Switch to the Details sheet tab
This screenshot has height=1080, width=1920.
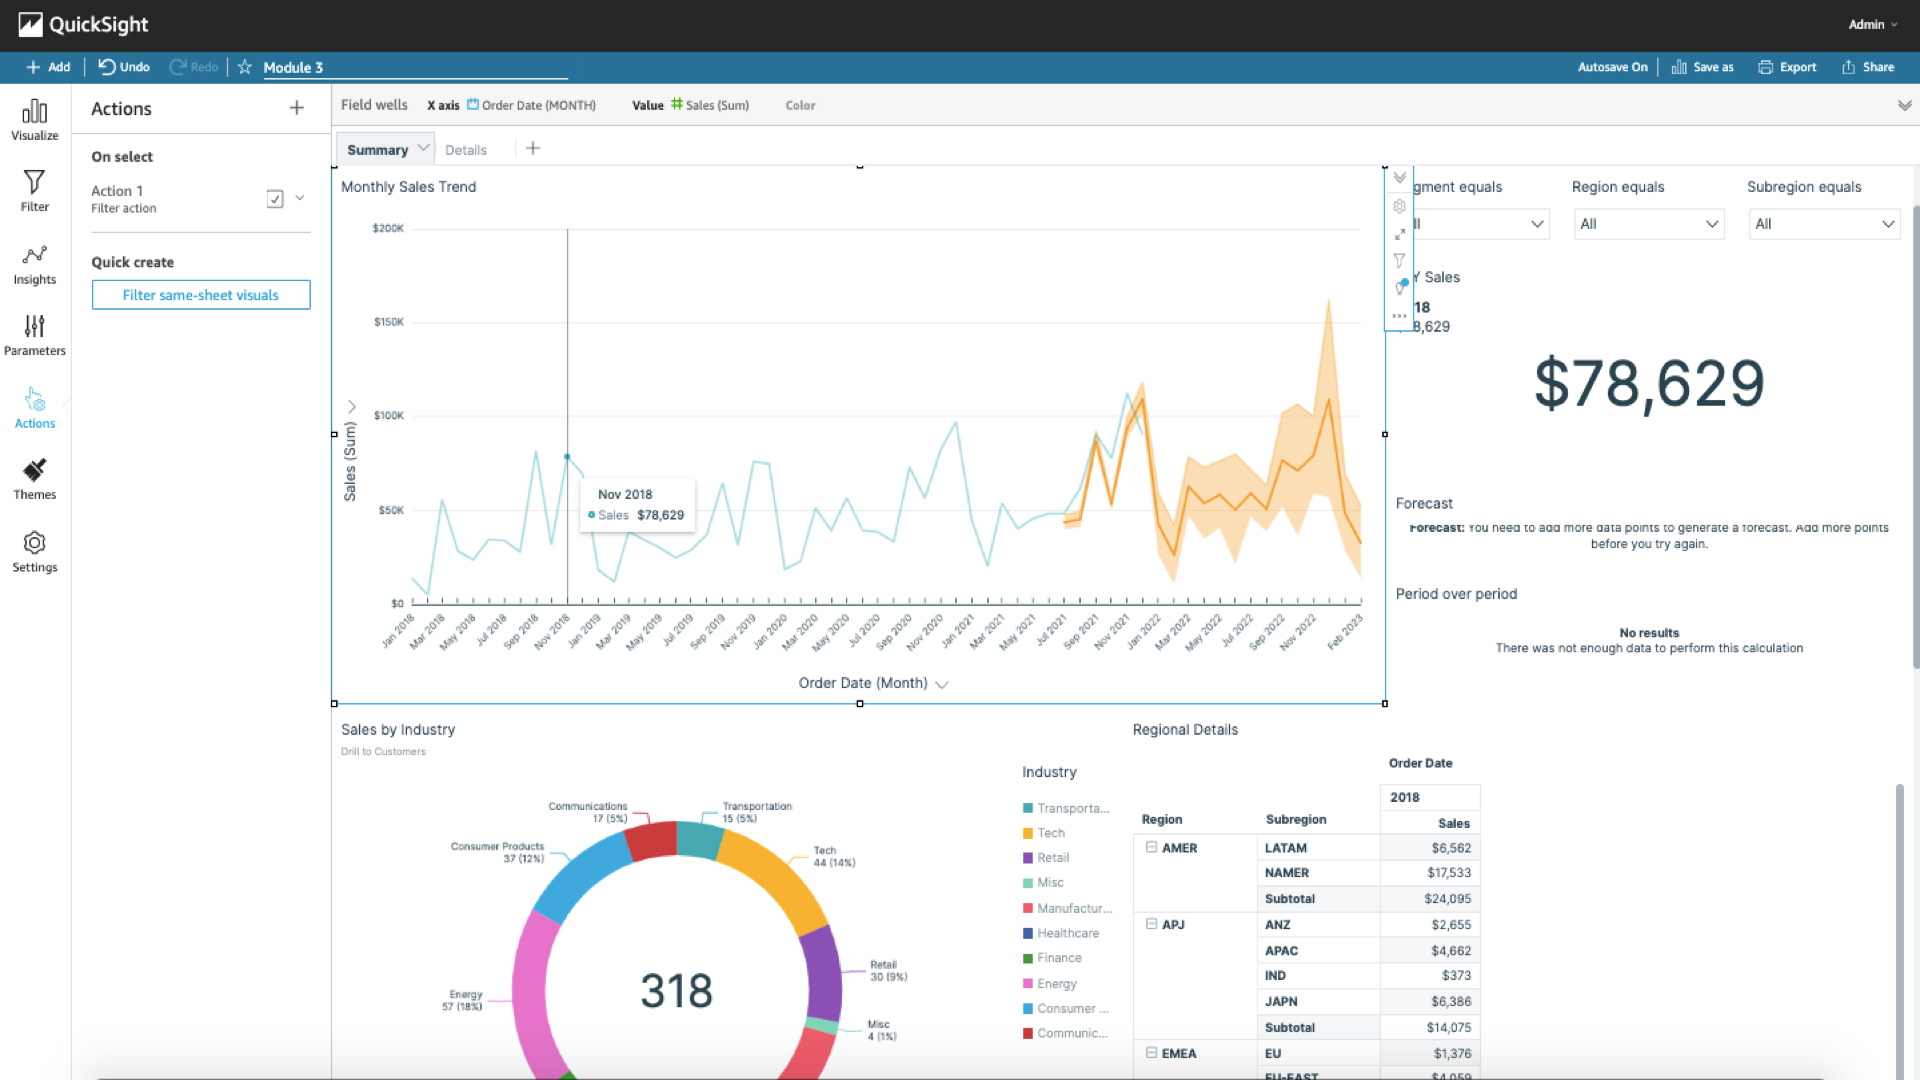(466, 150)
